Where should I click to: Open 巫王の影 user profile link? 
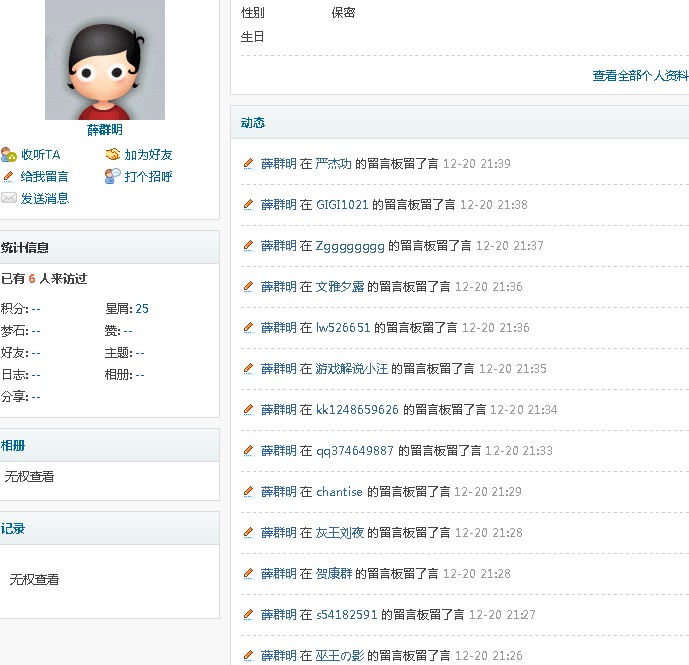(x=340, y=656)
